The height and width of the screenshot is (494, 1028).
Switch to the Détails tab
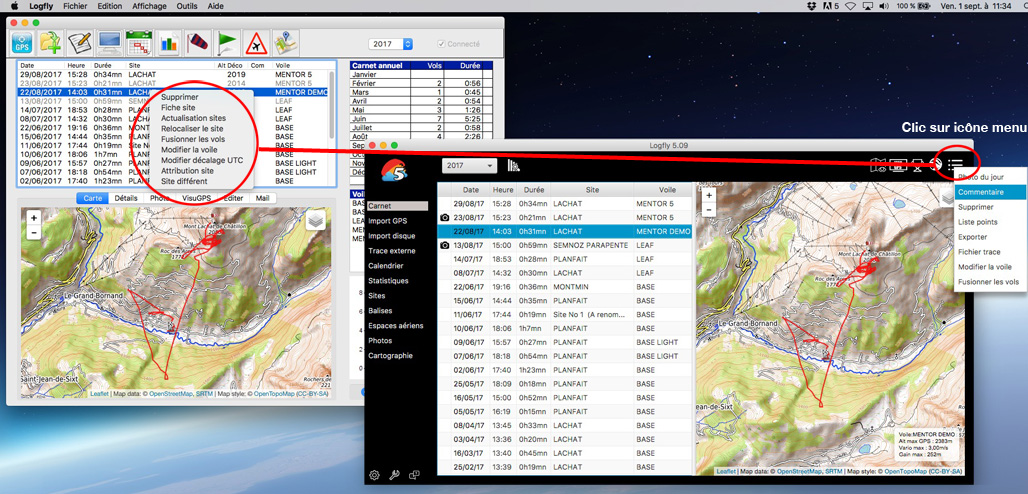pyautogui.click(x=126, y=198)
